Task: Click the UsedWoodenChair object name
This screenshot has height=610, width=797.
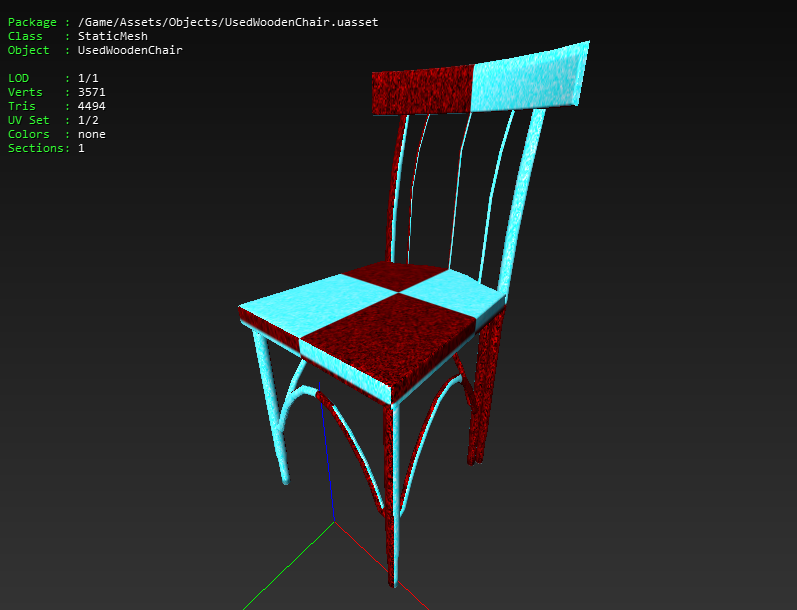Action: click(x=130, y=50)
